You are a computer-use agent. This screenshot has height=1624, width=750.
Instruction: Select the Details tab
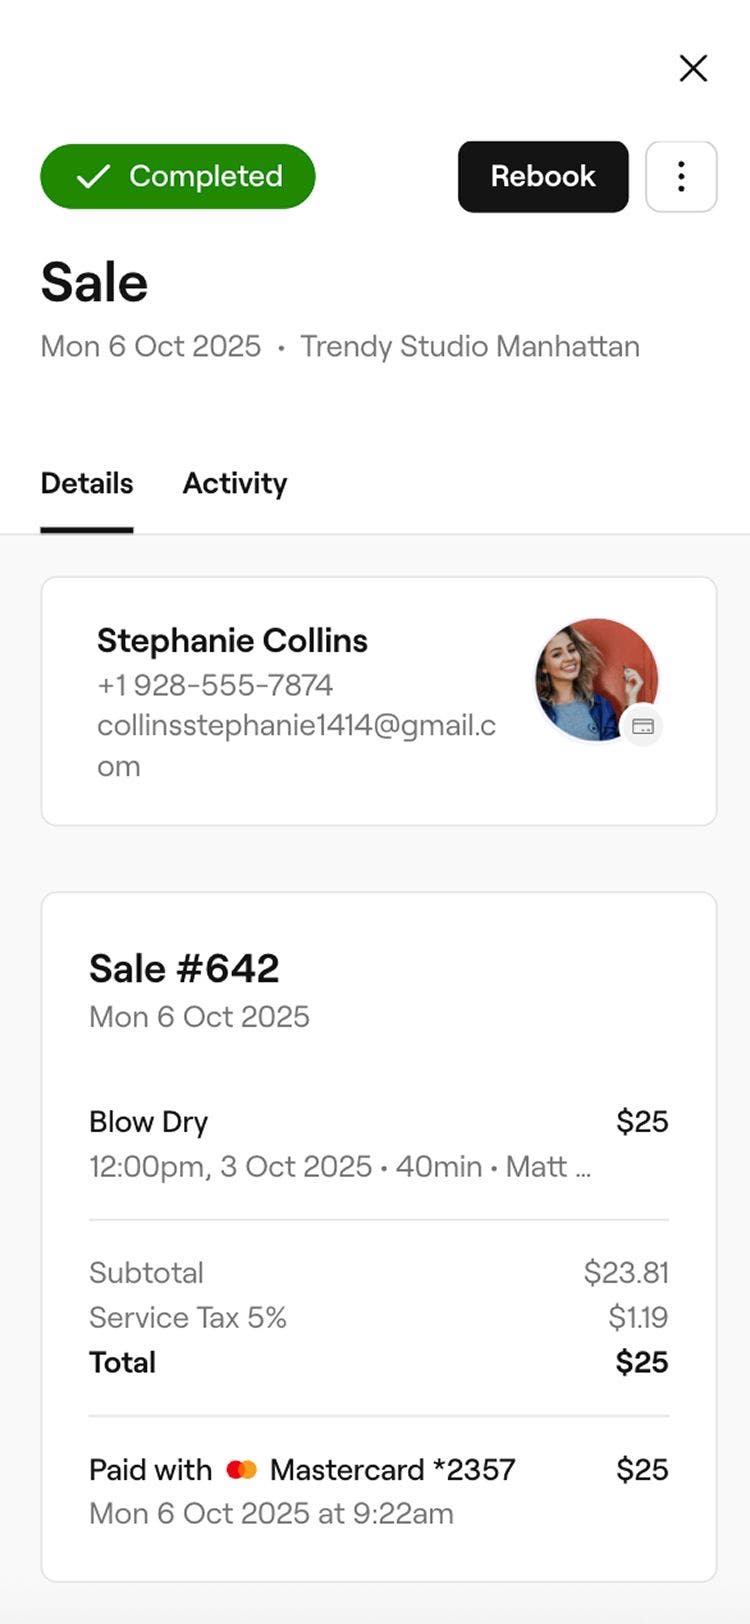point(87,484)
